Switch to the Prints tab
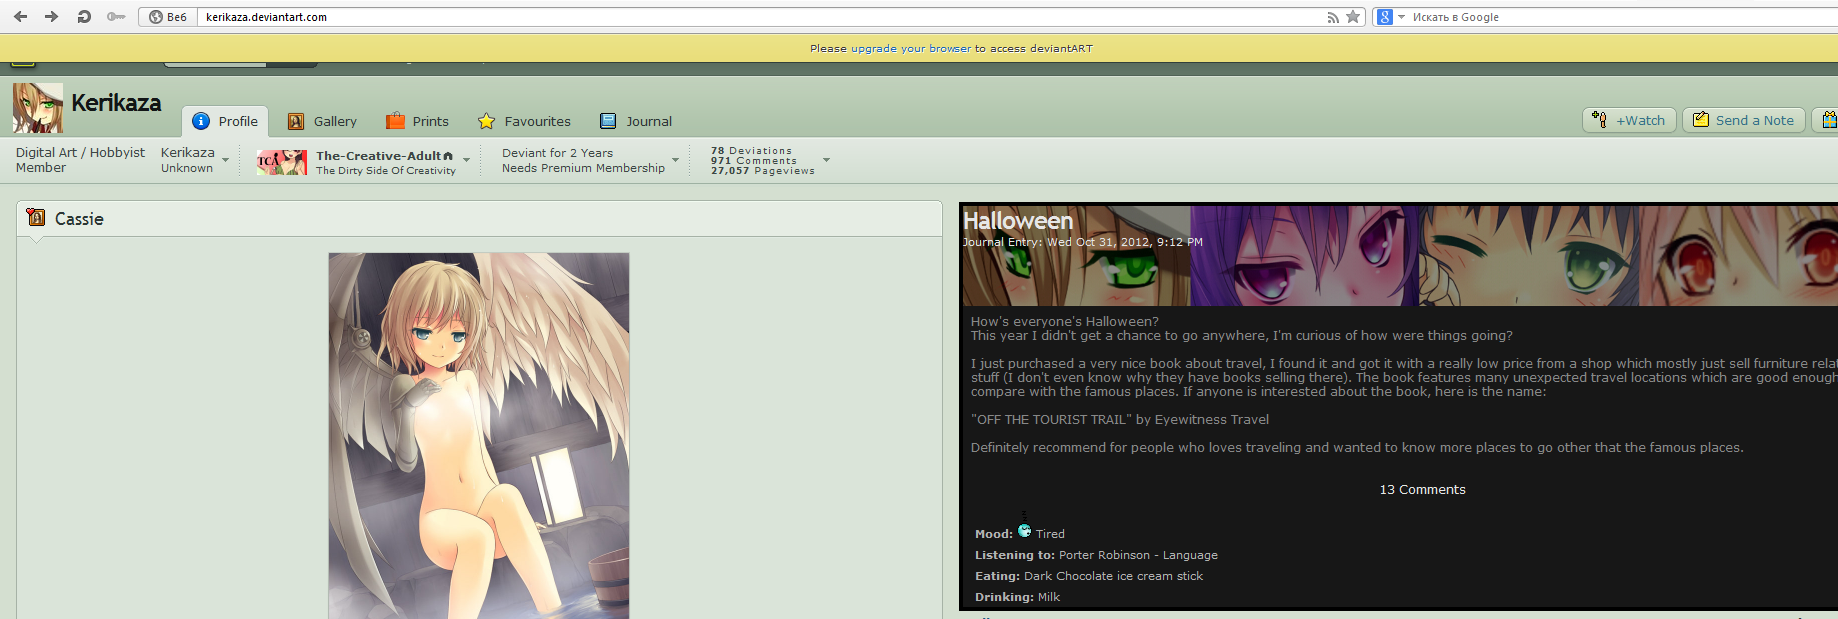 (417, 121)
